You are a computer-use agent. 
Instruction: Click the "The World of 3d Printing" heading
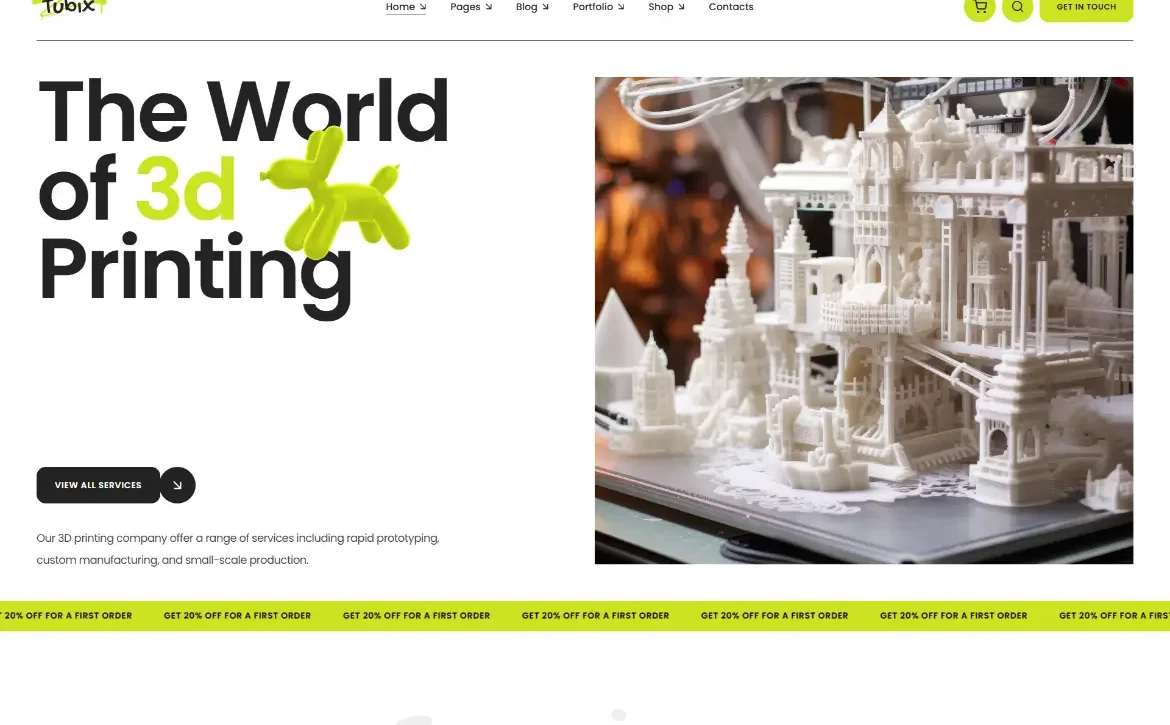243,198
